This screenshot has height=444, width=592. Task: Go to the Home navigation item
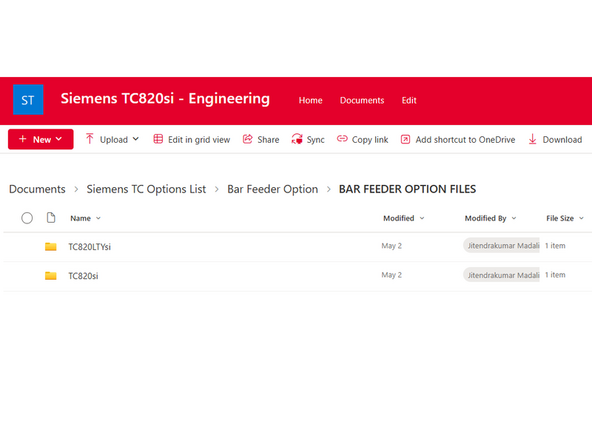point(310,100)
